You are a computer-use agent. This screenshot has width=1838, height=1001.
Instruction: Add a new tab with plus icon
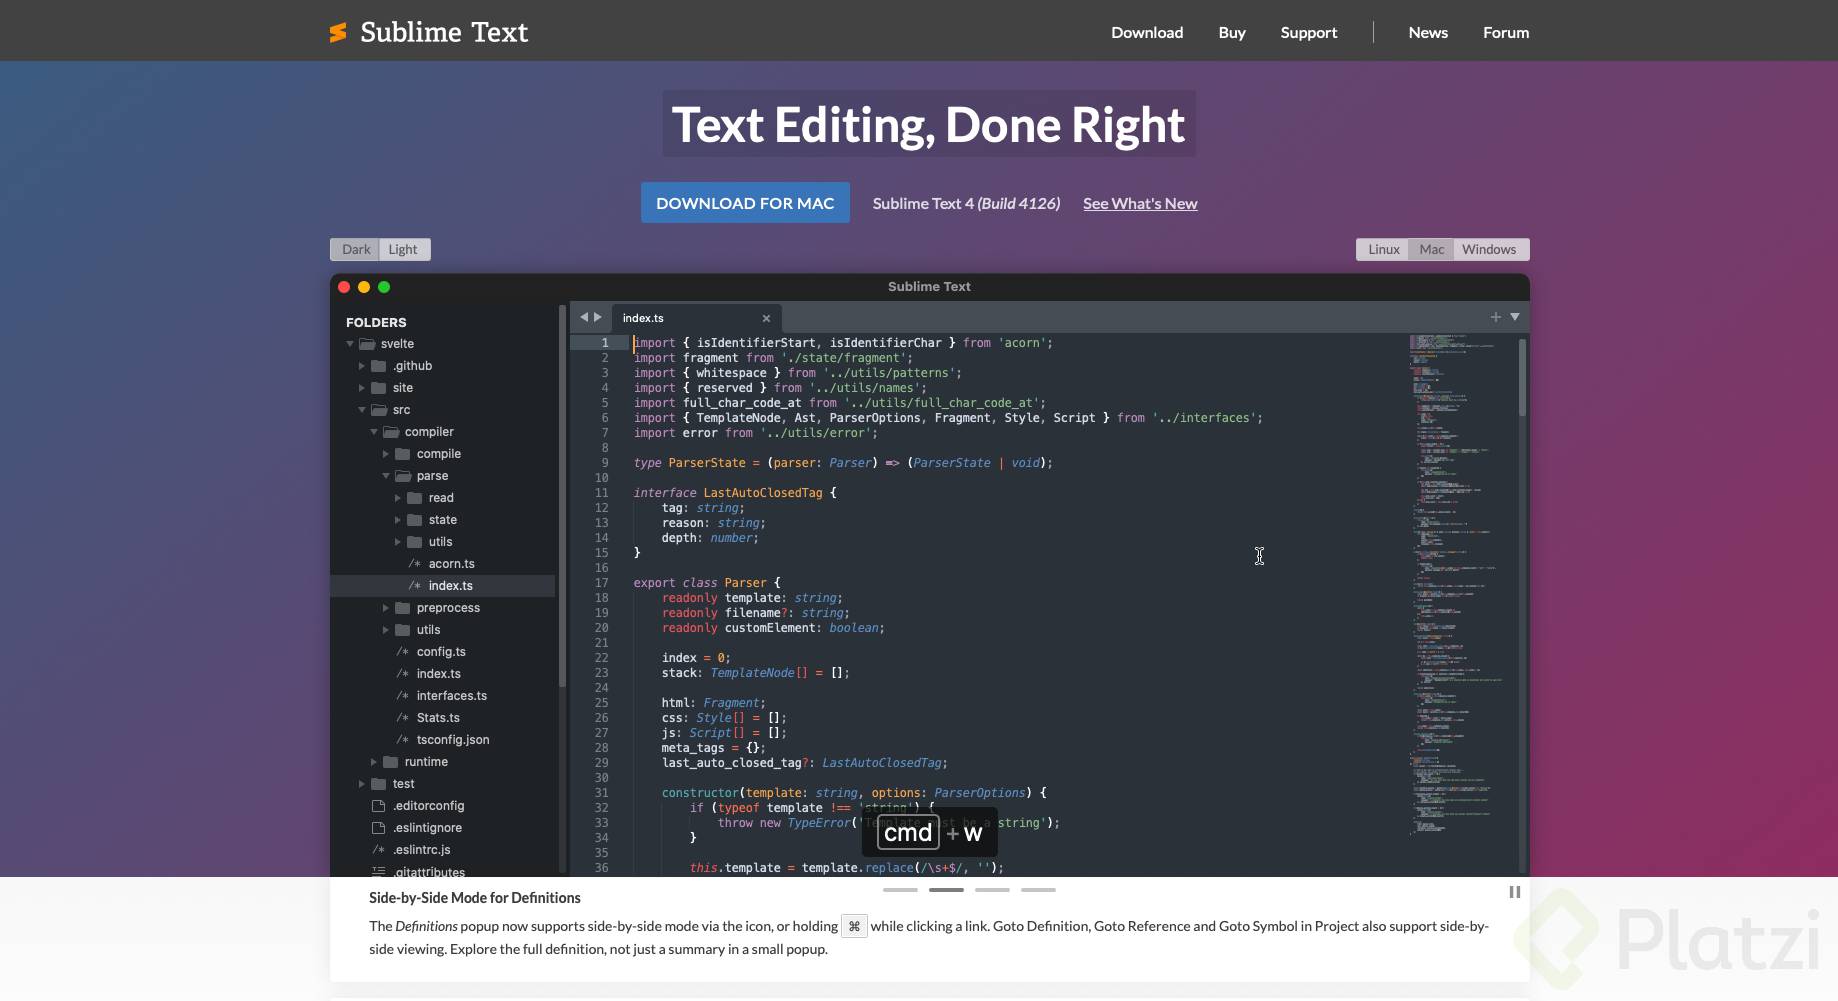1496,317
